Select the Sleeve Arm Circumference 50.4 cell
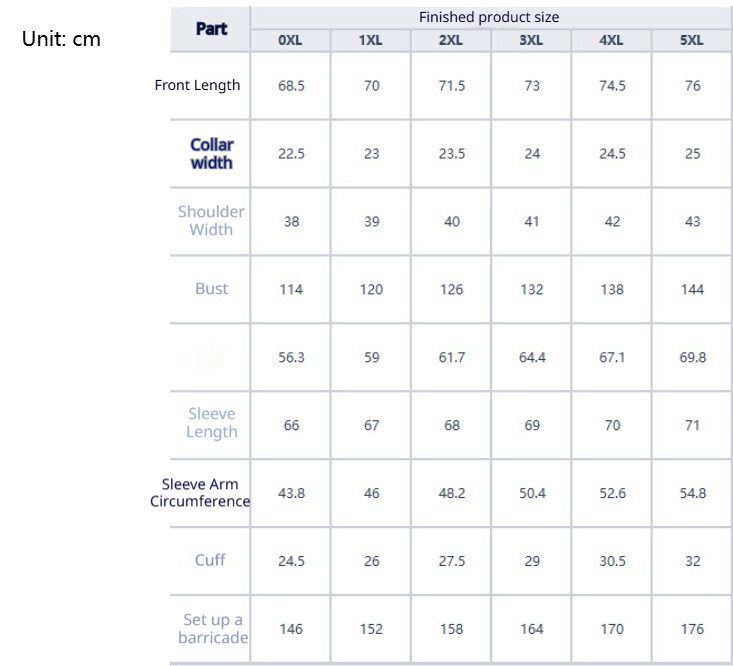Screen dimensions: 733x666 (532, 493)
